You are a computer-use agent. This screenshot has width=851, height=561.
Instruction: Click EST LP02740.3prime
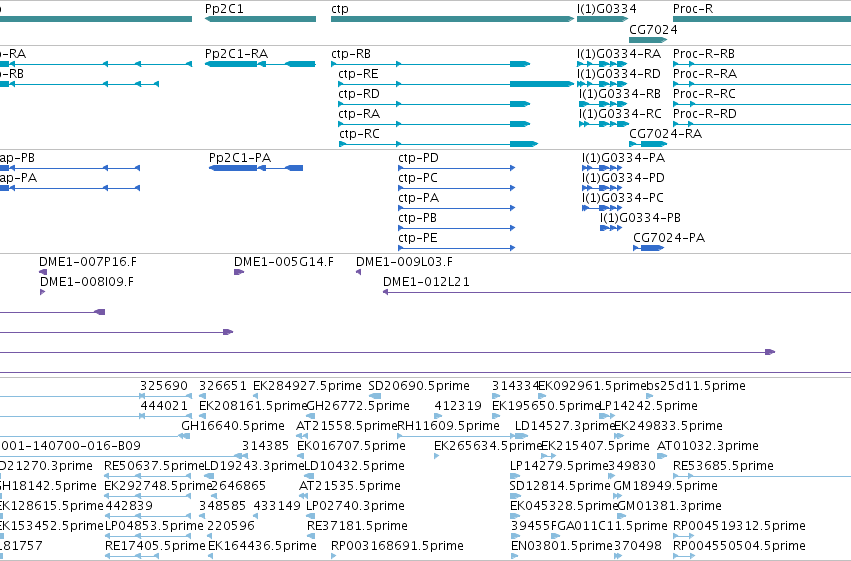[x=355, y=506]
